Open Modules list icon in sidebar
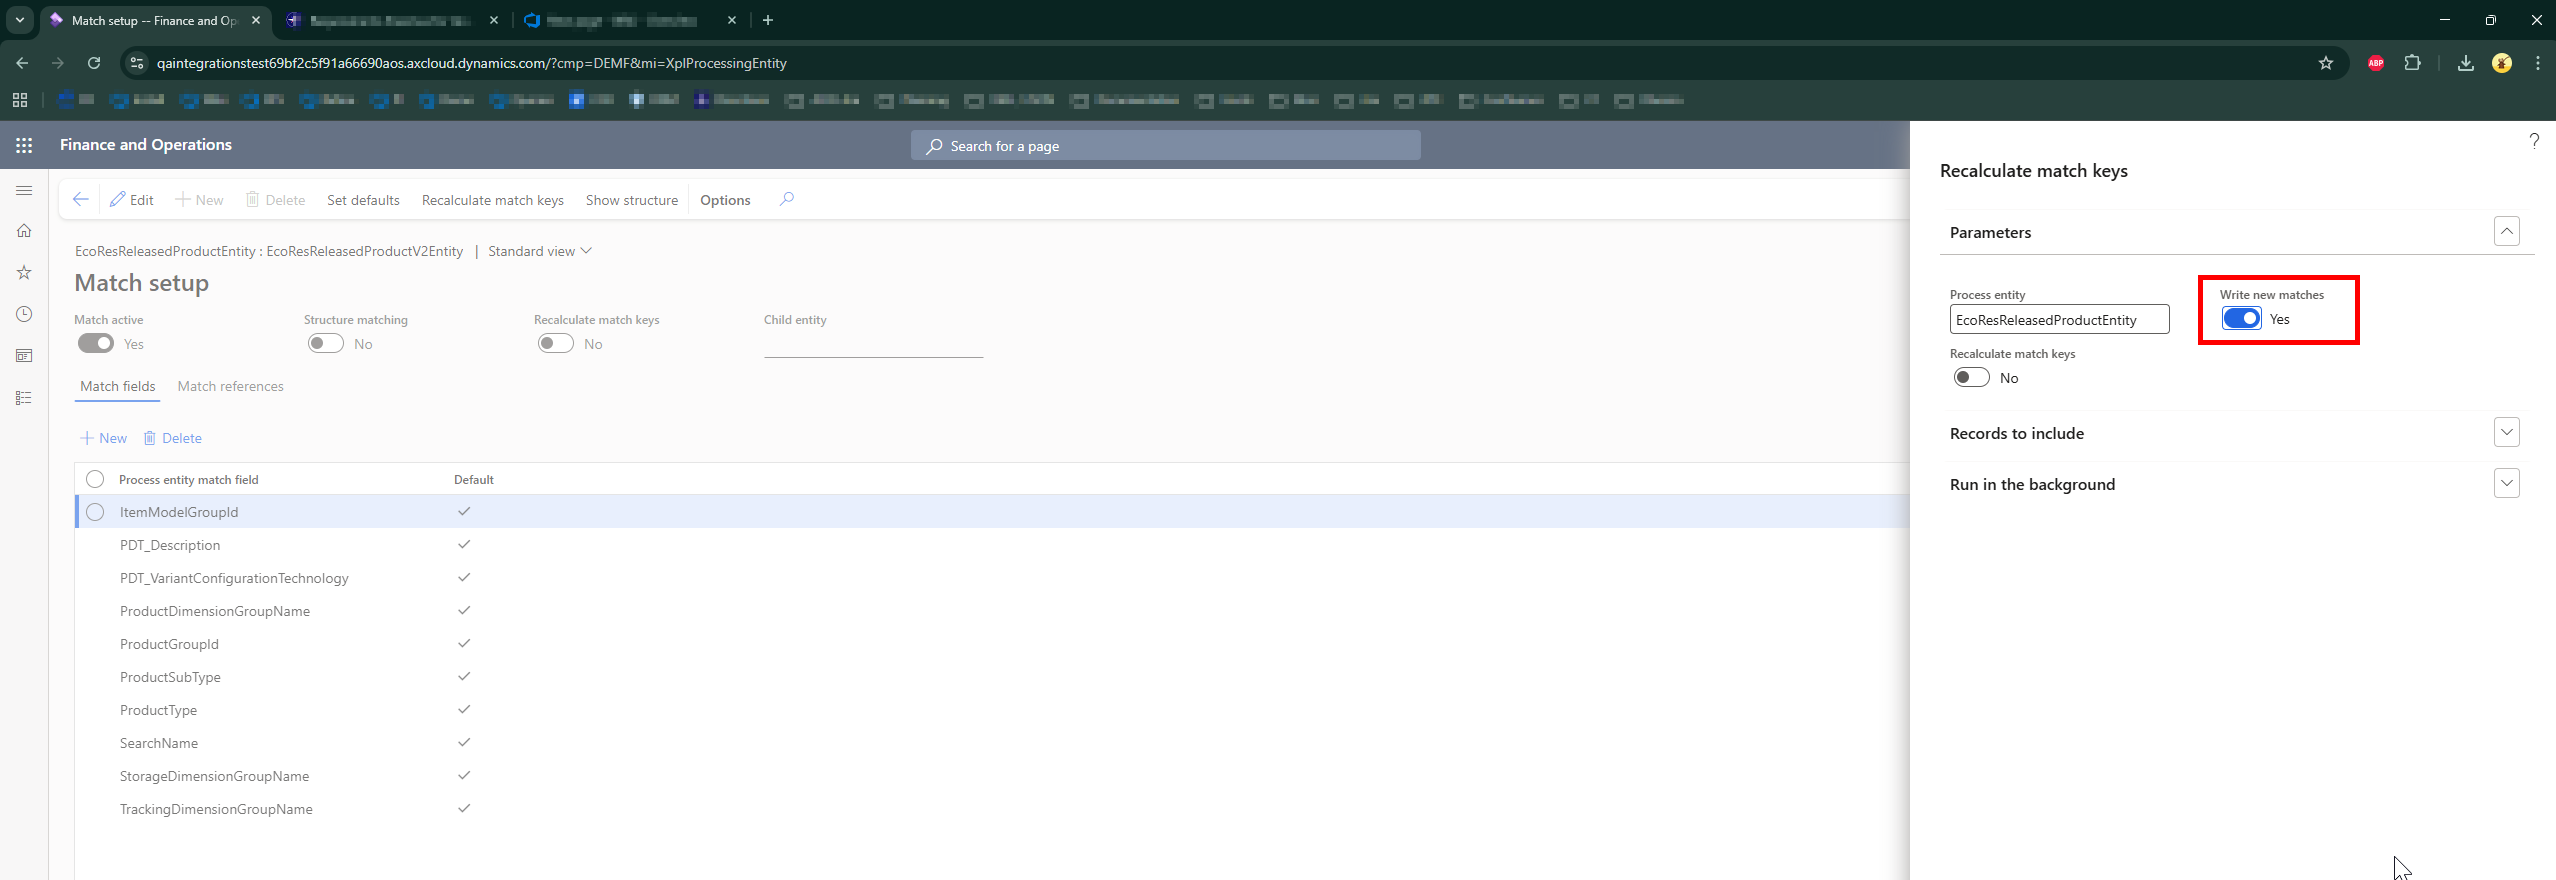The image size is (2556, 880). [24, 398]
